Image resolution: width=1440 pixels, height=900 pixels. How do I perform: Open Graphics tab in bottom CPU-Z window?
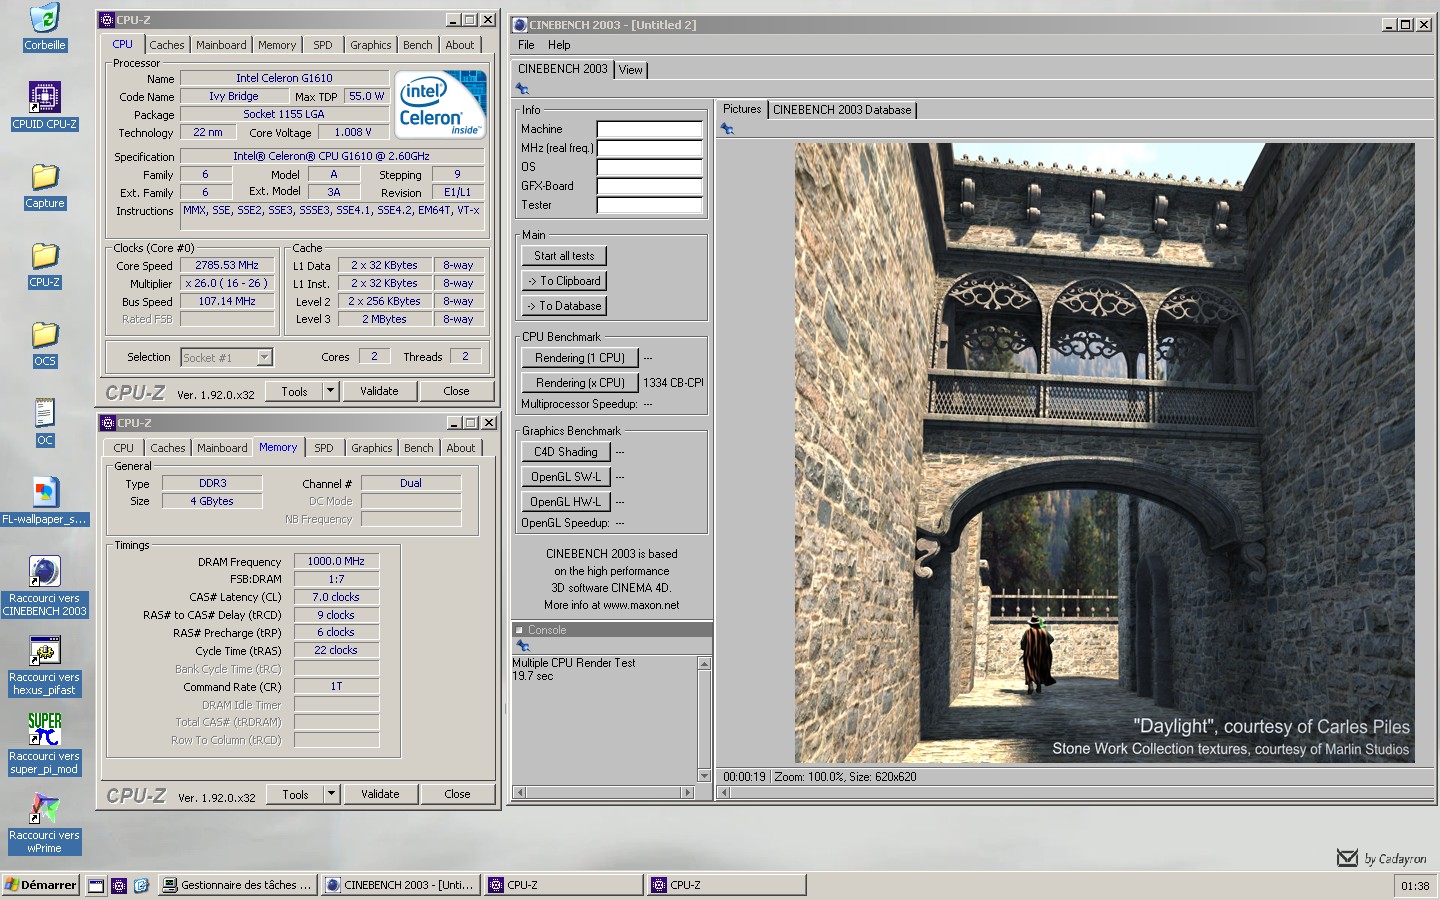[x=372, y=448]
